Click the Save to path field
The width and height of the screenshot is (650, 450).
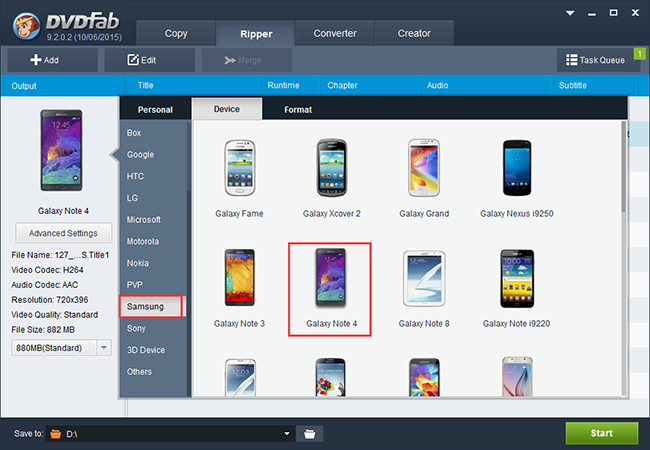170,433
